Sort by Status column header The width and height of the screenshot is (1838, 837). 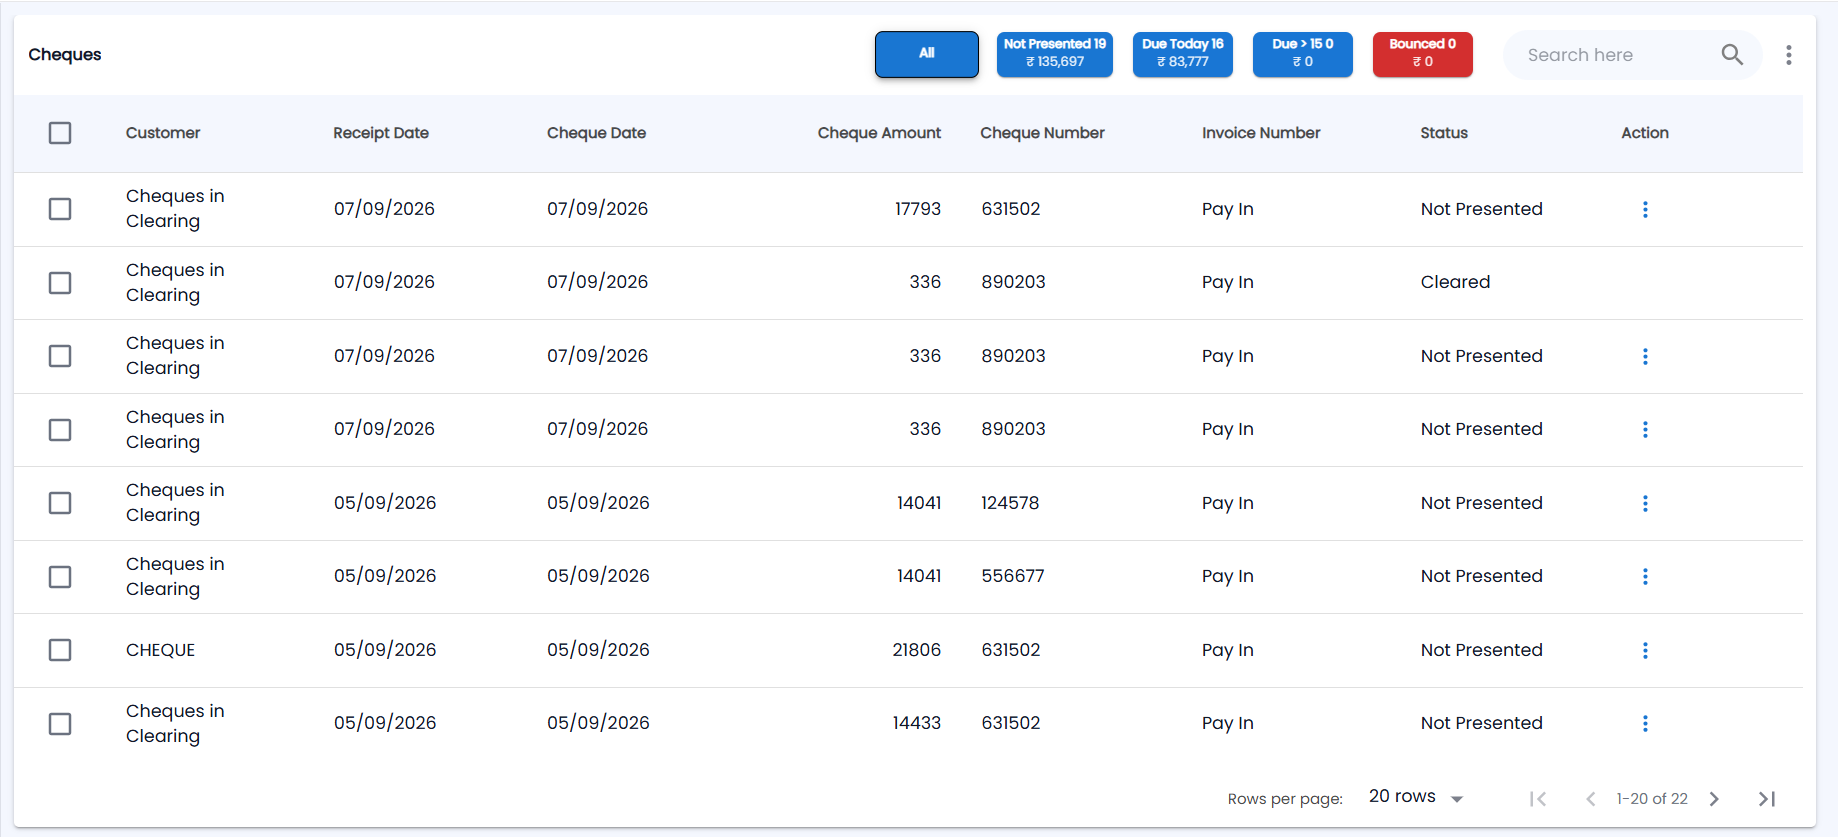(x=1444, y=133)
